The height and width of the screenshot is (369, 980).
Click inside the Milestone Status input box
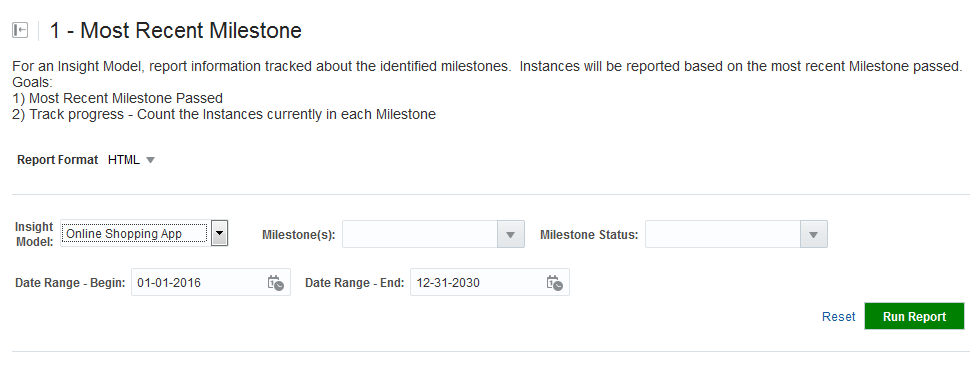[x=723, y=235]
